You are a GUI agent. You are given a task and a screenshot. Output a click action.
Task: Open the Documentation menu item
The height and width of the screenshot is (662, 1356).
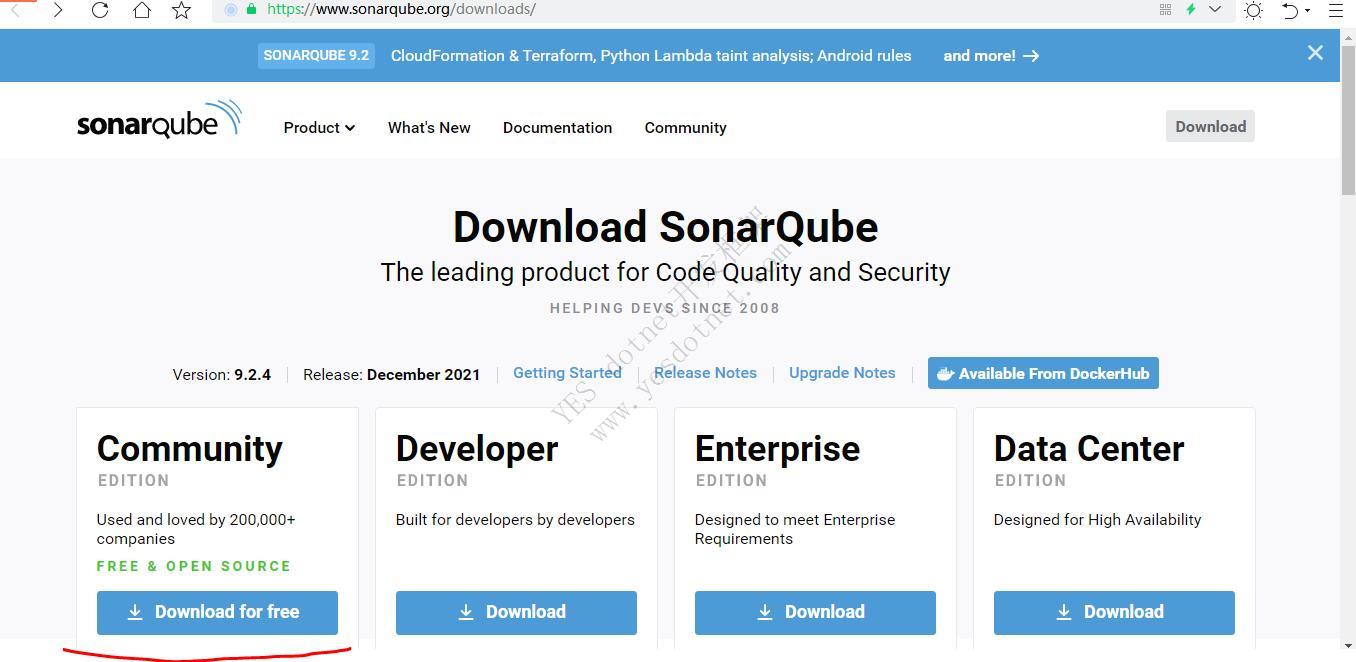[x=557, y=128]
